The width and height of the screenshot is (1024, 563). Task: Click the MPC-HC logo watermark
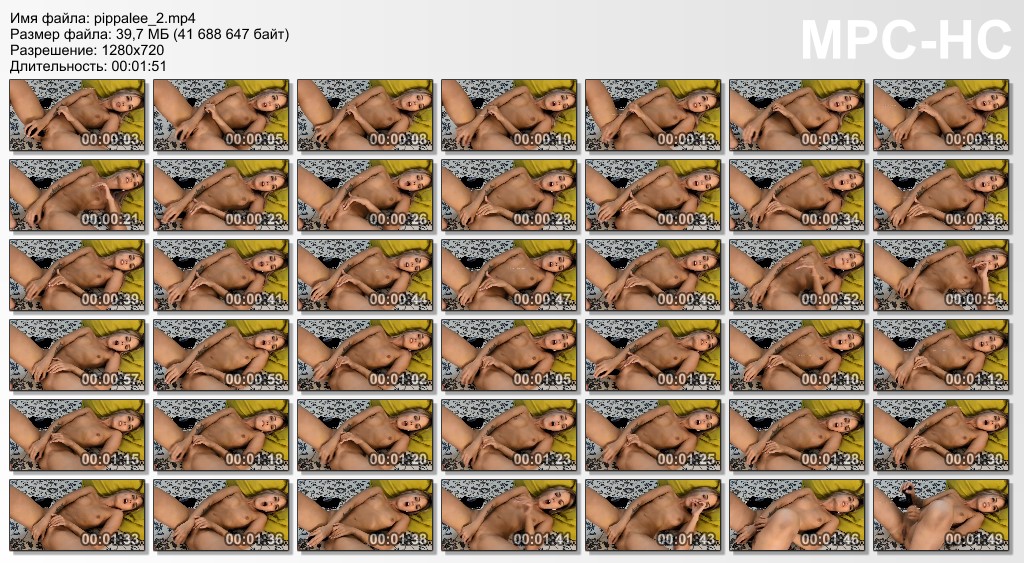(906, 40)
